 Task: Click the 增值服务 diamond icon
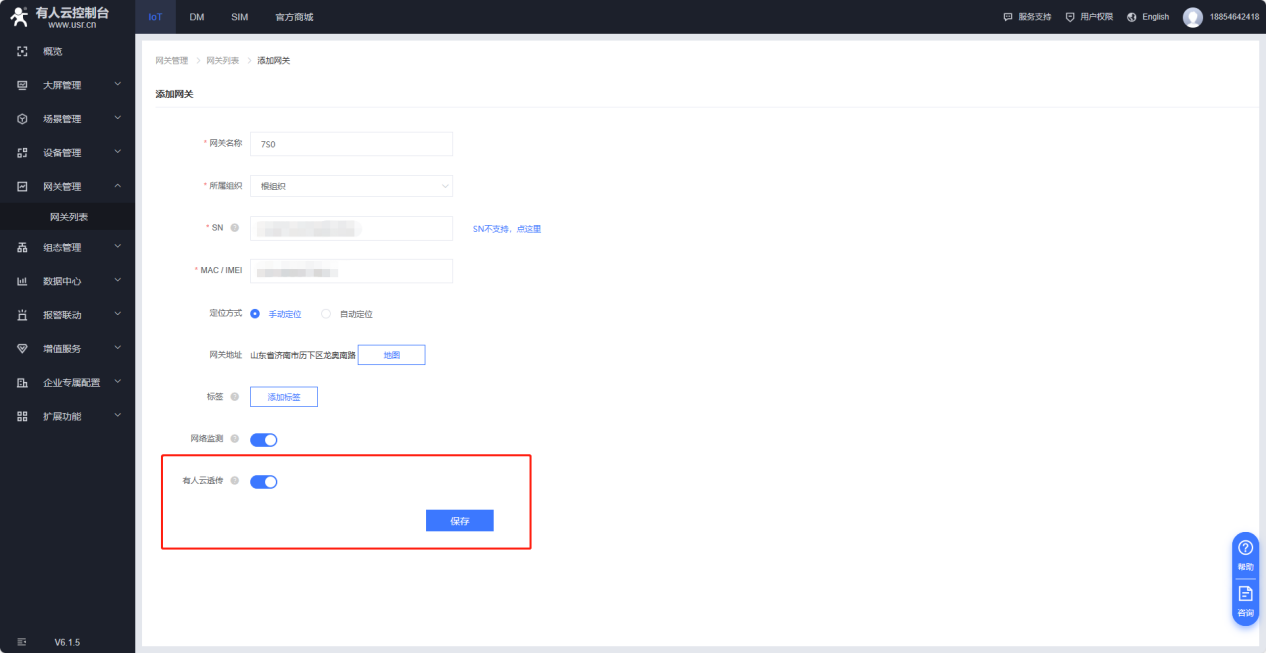click(22, 348)
